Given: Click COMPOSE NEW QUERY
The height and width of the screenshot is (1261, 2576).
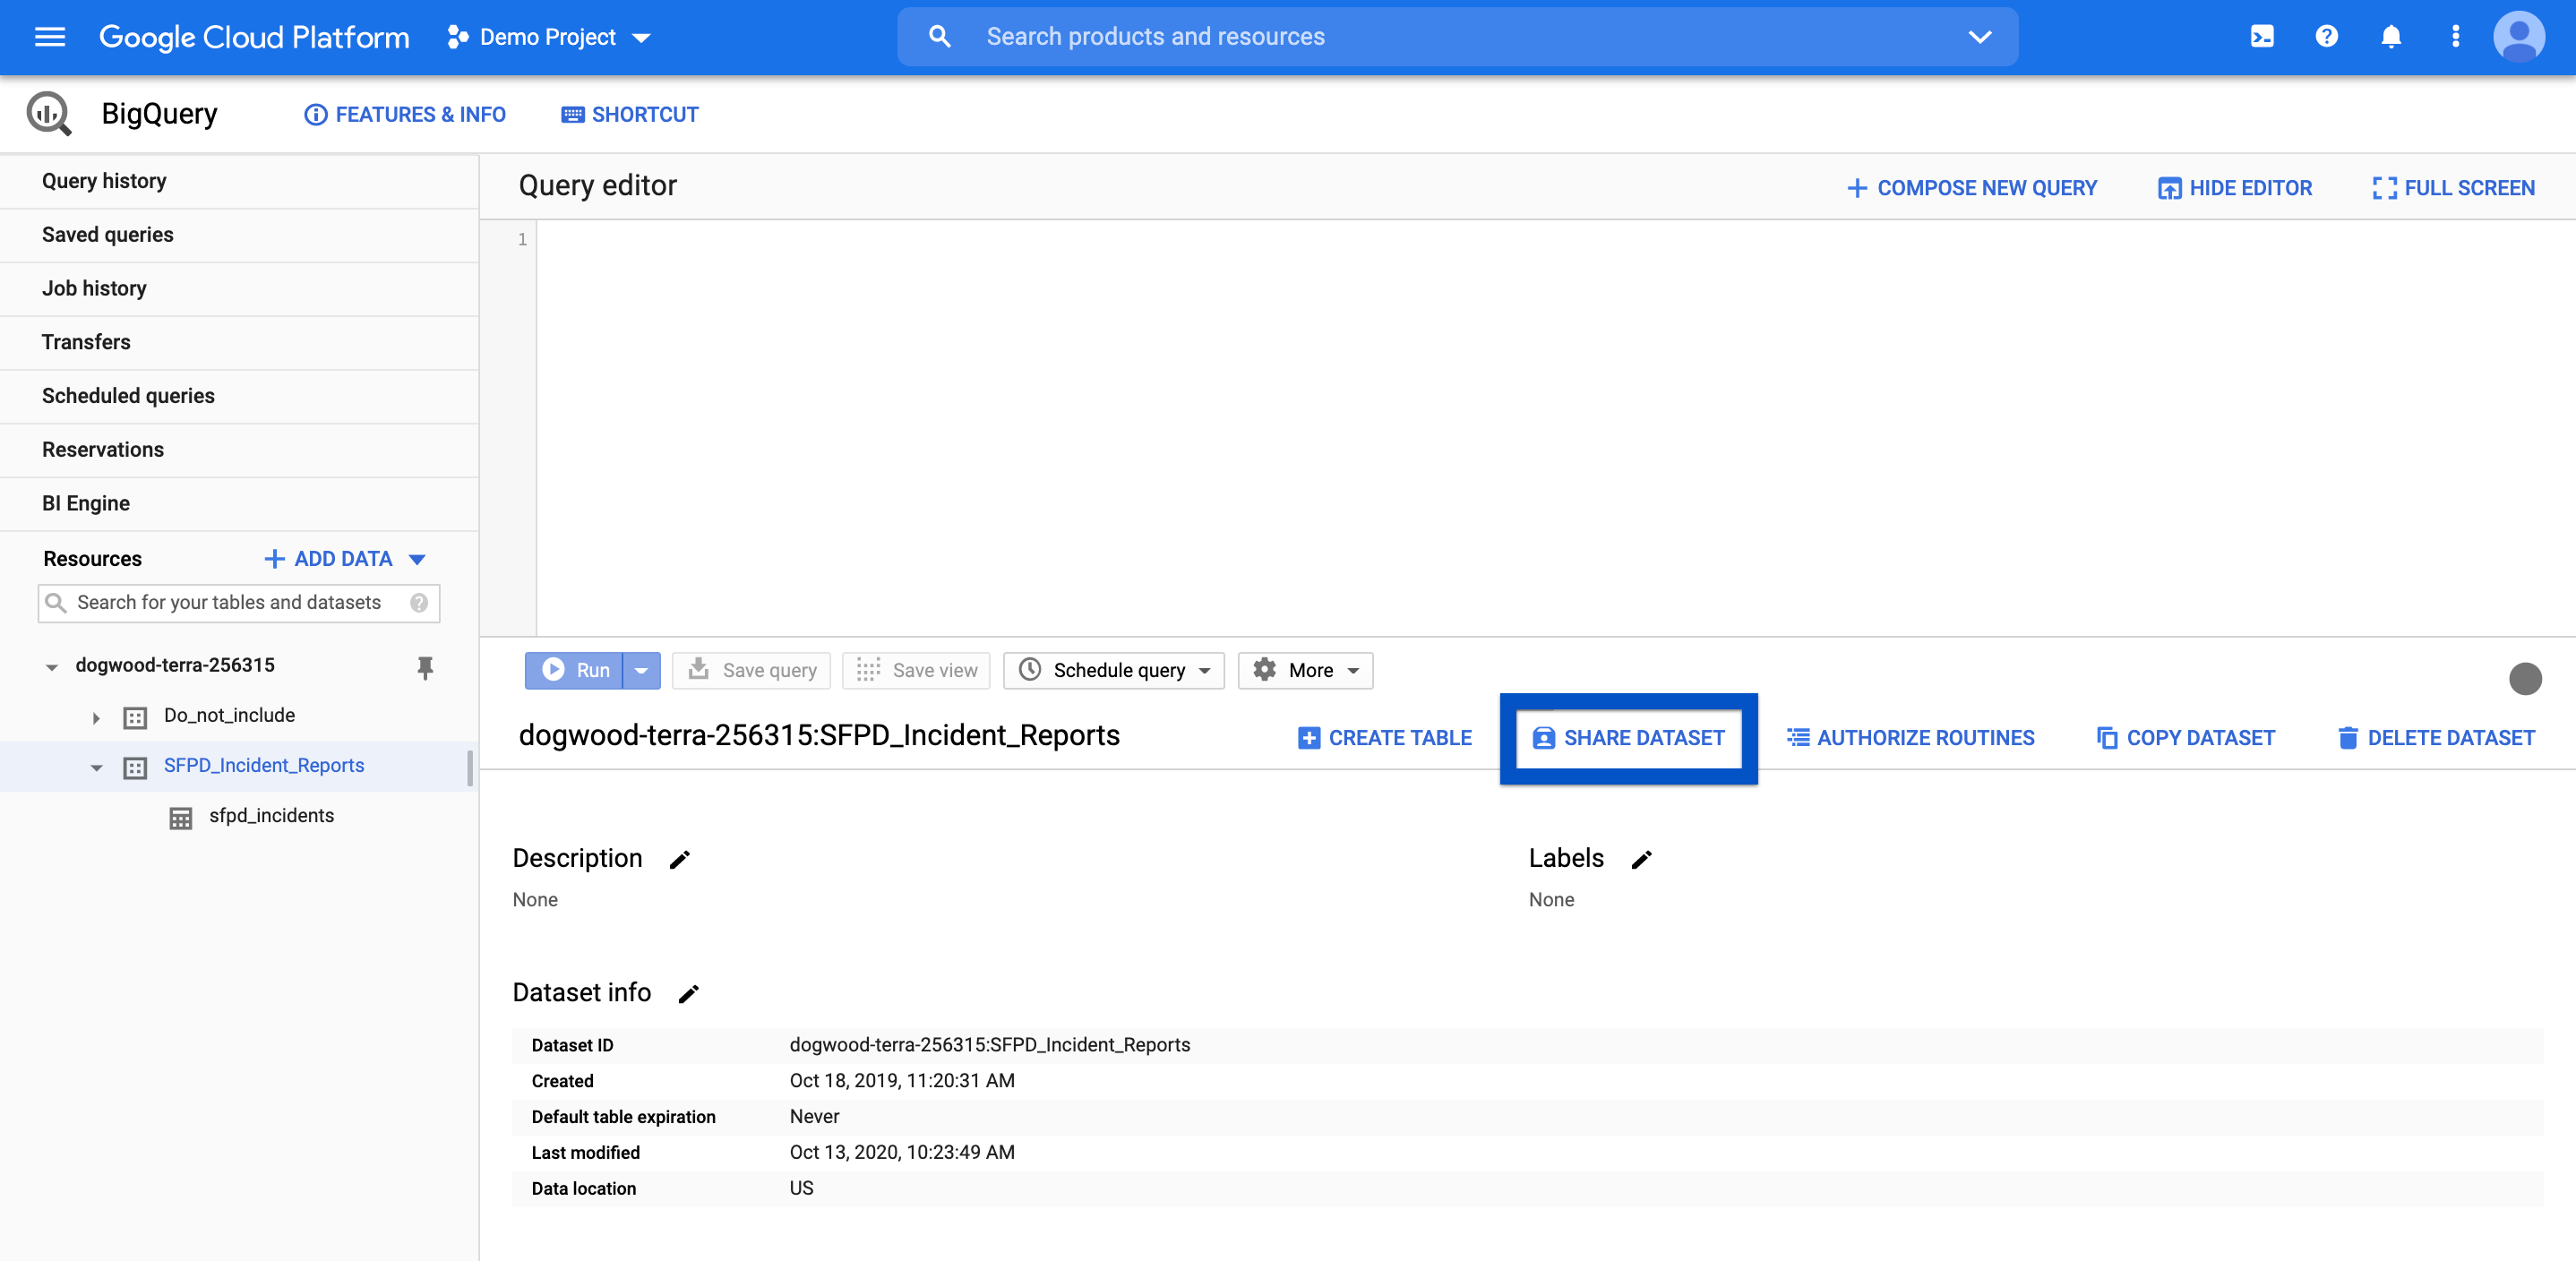Looking at the screenshot, I should (1971, 188).
